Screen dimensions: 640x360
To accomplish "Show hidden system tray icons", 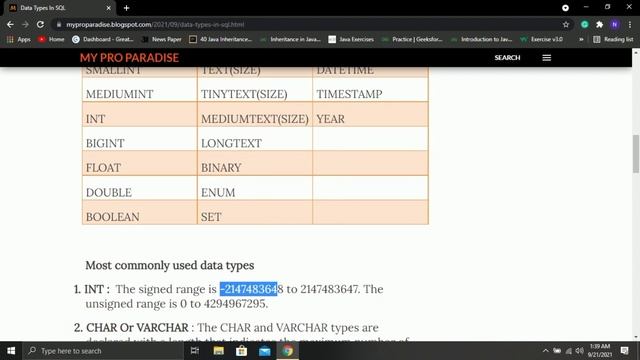I will 545,351.
